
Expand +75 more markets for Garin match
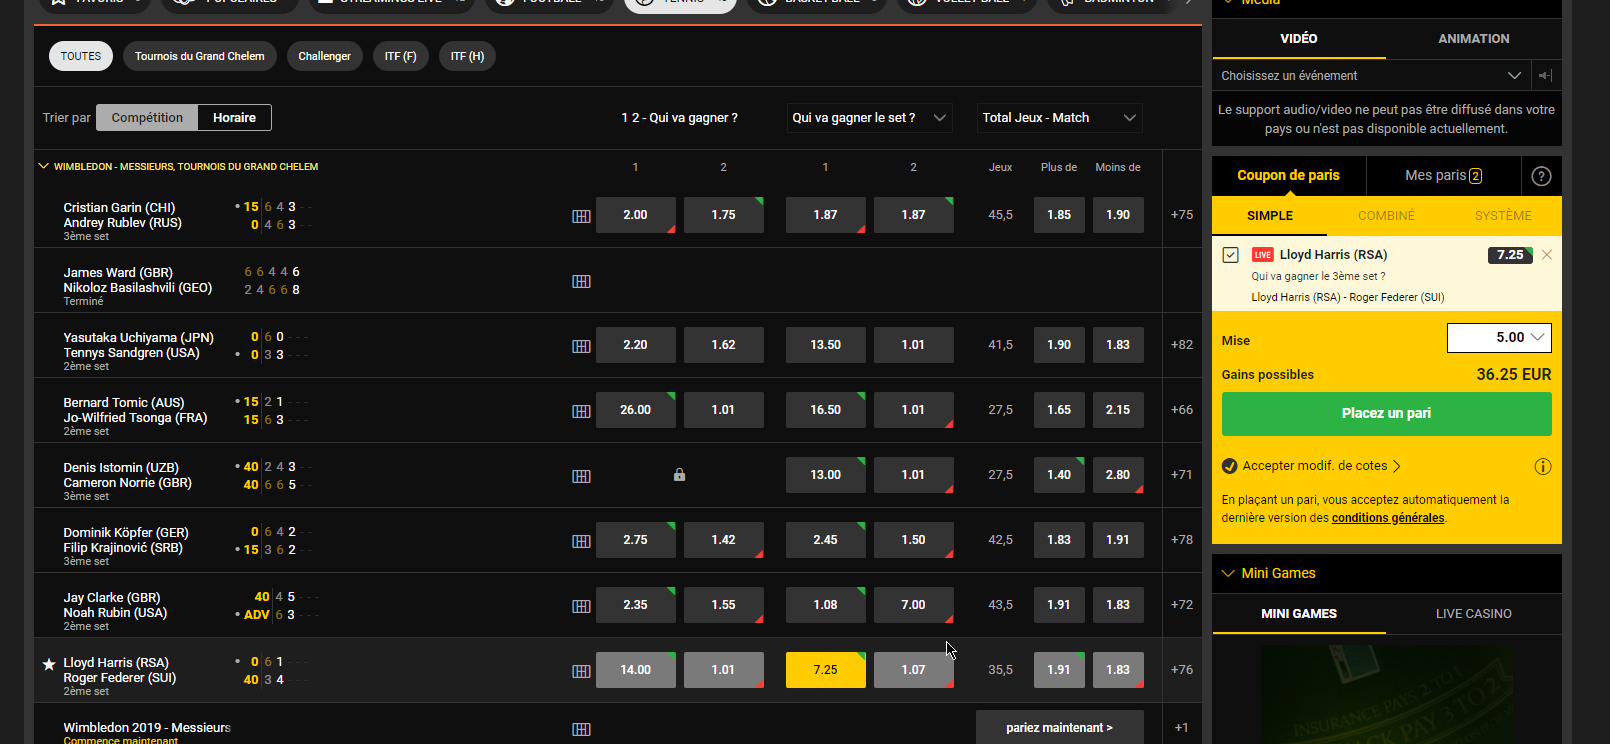point(1182,215)
